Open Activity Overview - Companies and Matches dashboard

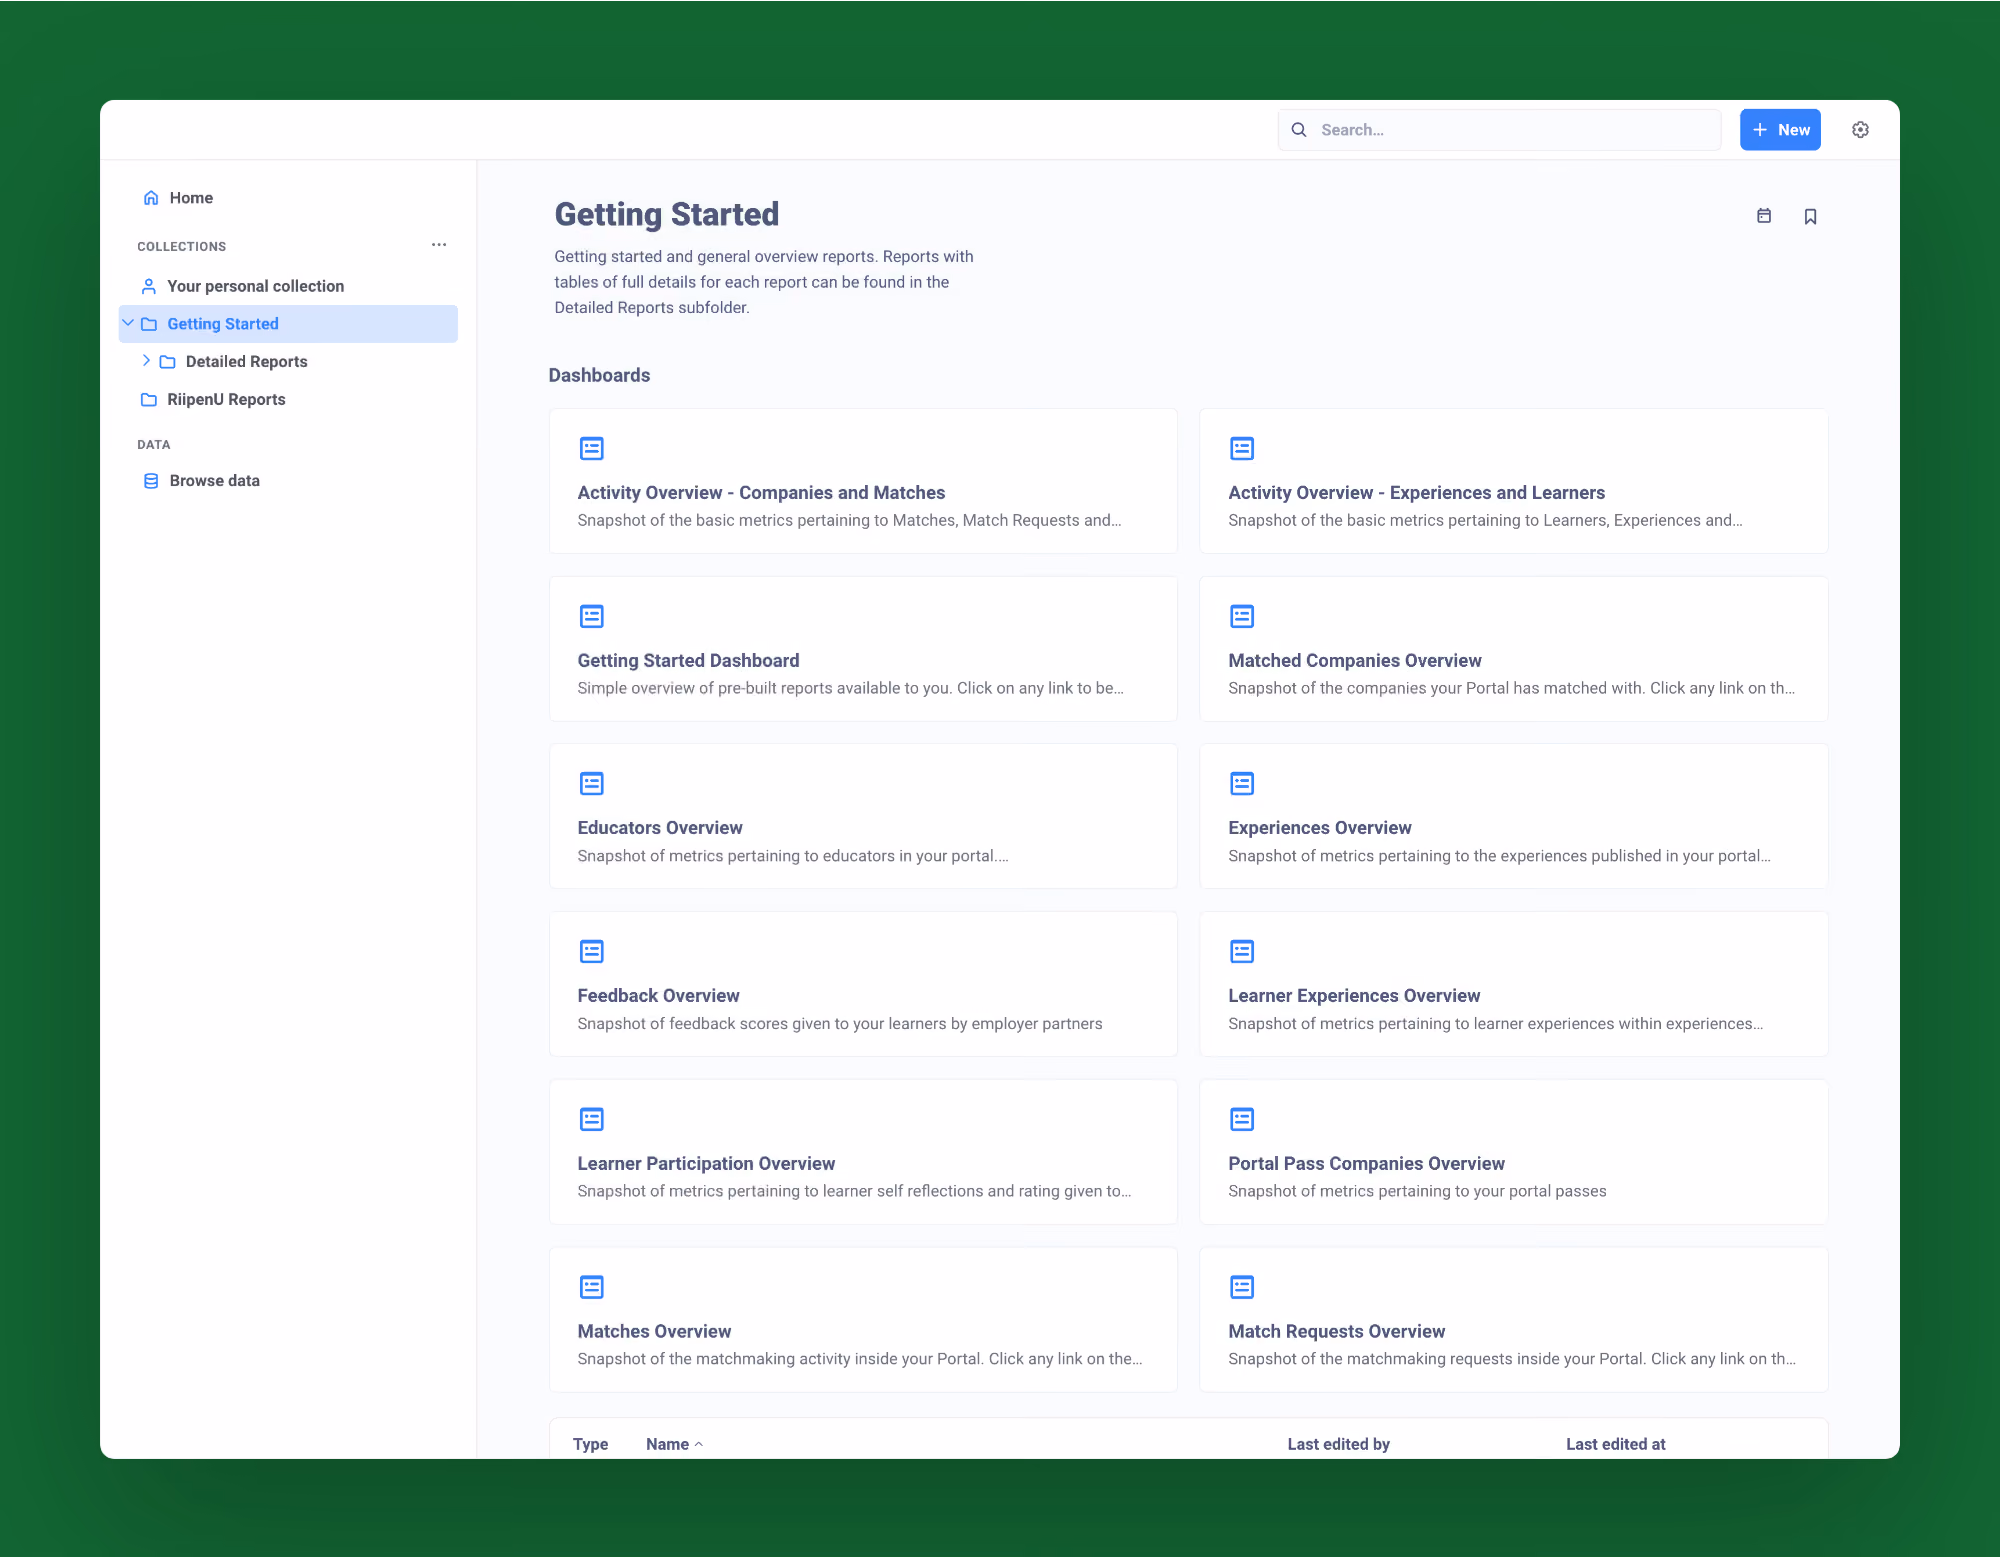pyautogui.click(x=863, y=481)
